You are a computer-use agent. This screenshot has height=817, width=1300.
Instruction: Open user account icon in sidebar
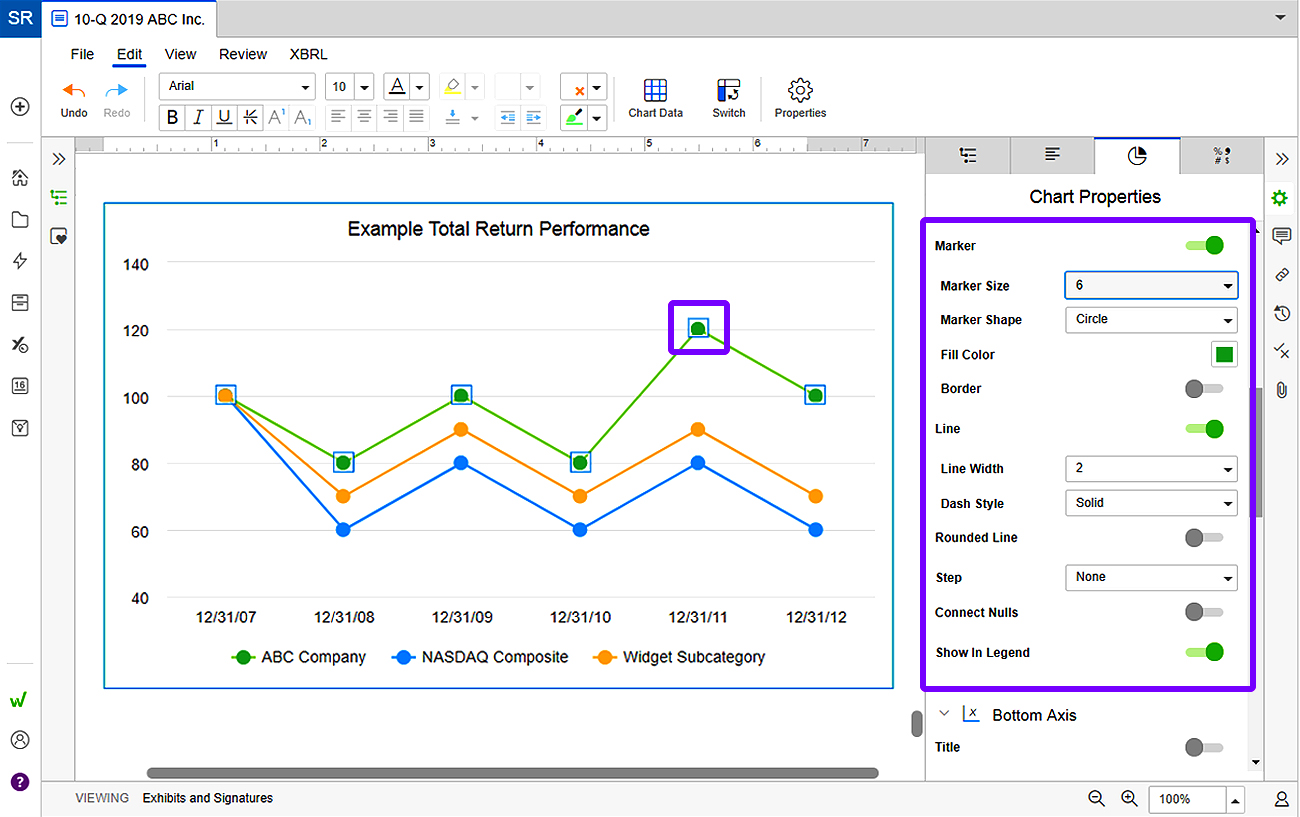[20, 740]
